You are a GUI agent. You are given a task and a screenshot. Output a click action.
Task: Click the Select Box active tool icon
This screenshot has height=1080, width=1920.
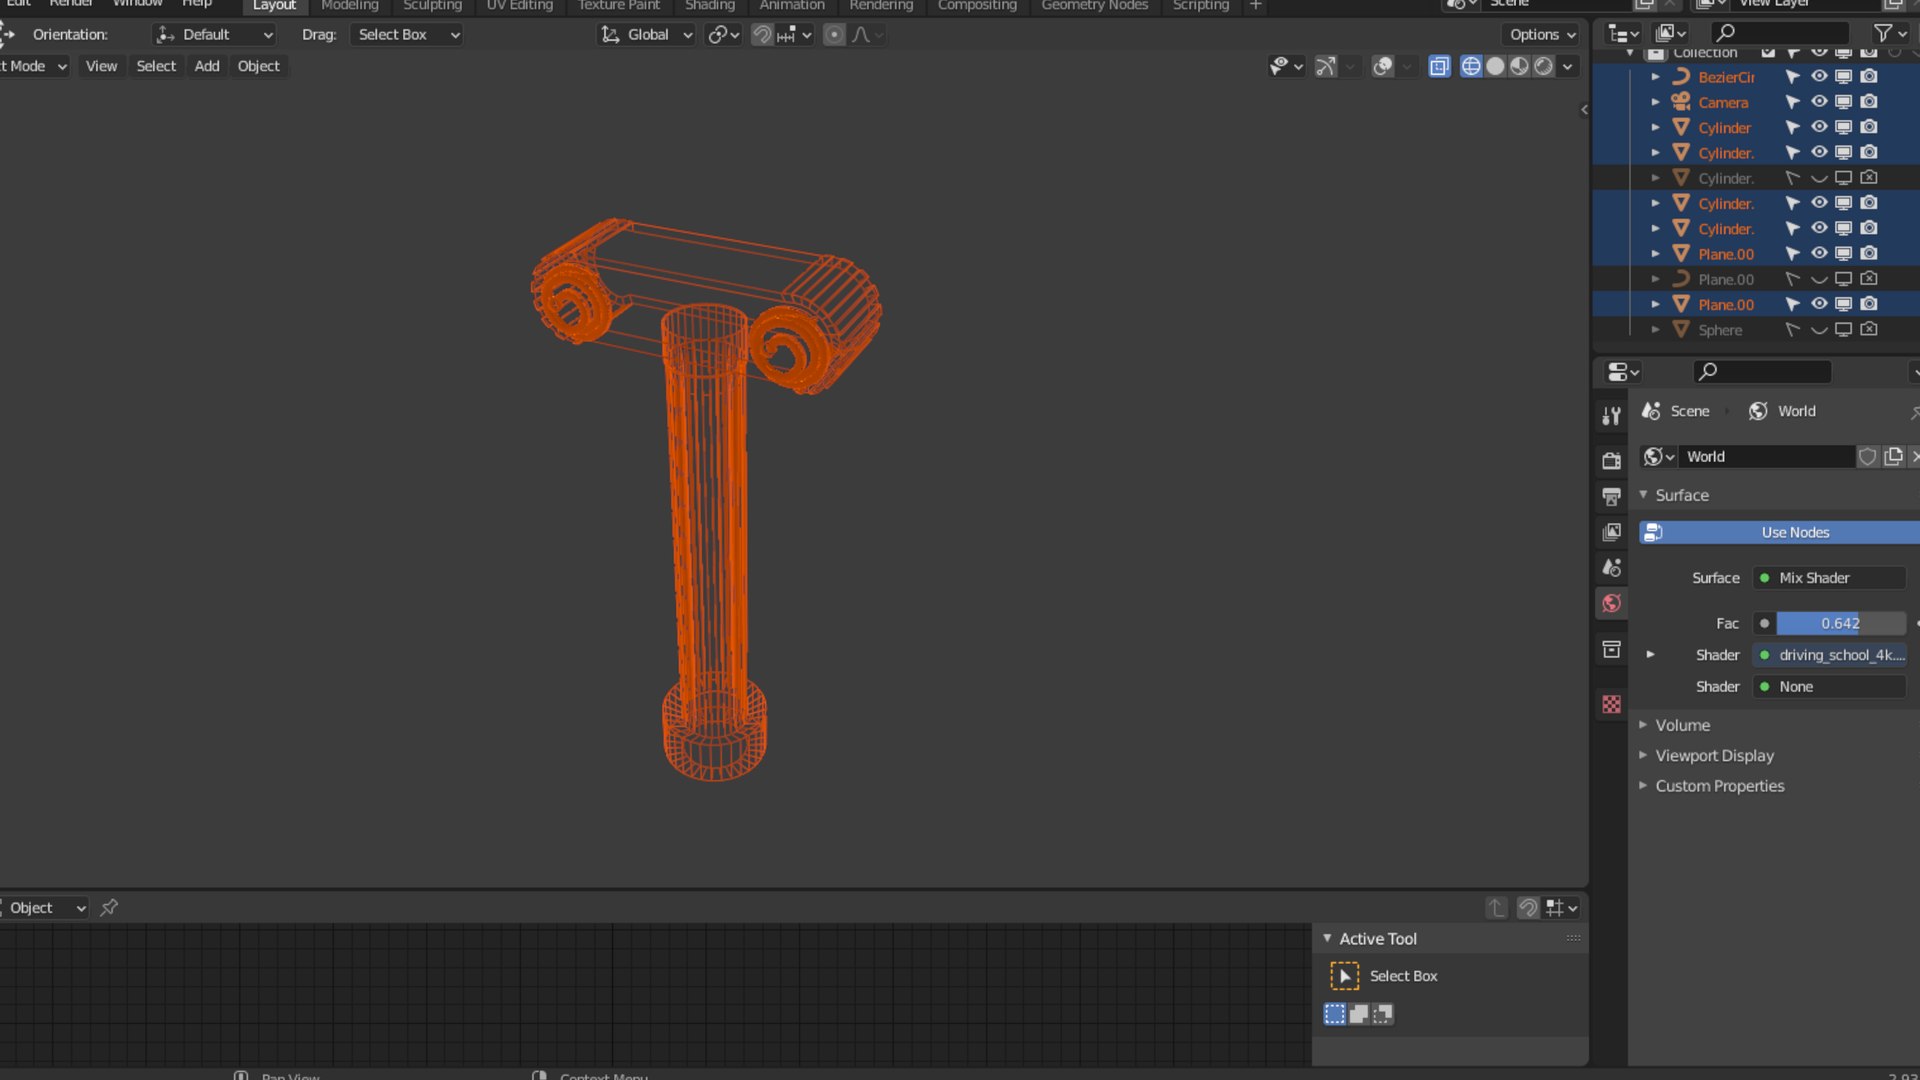(x=1344, y=976)
